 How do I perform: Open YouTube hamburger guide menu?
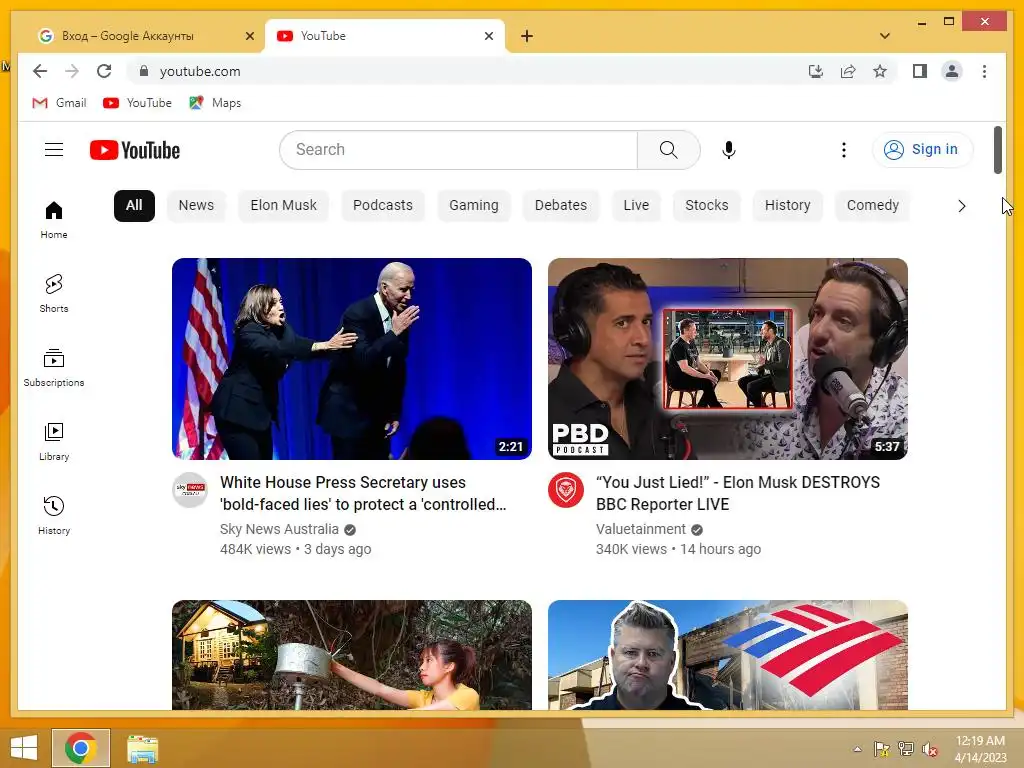[x=54, y=150]
